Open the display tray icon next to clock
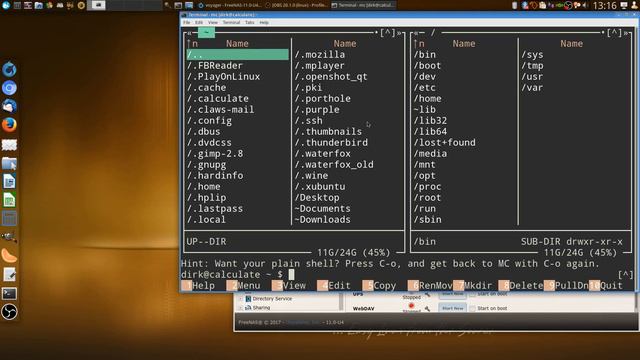640x360 pixels. tap(624, 5)
